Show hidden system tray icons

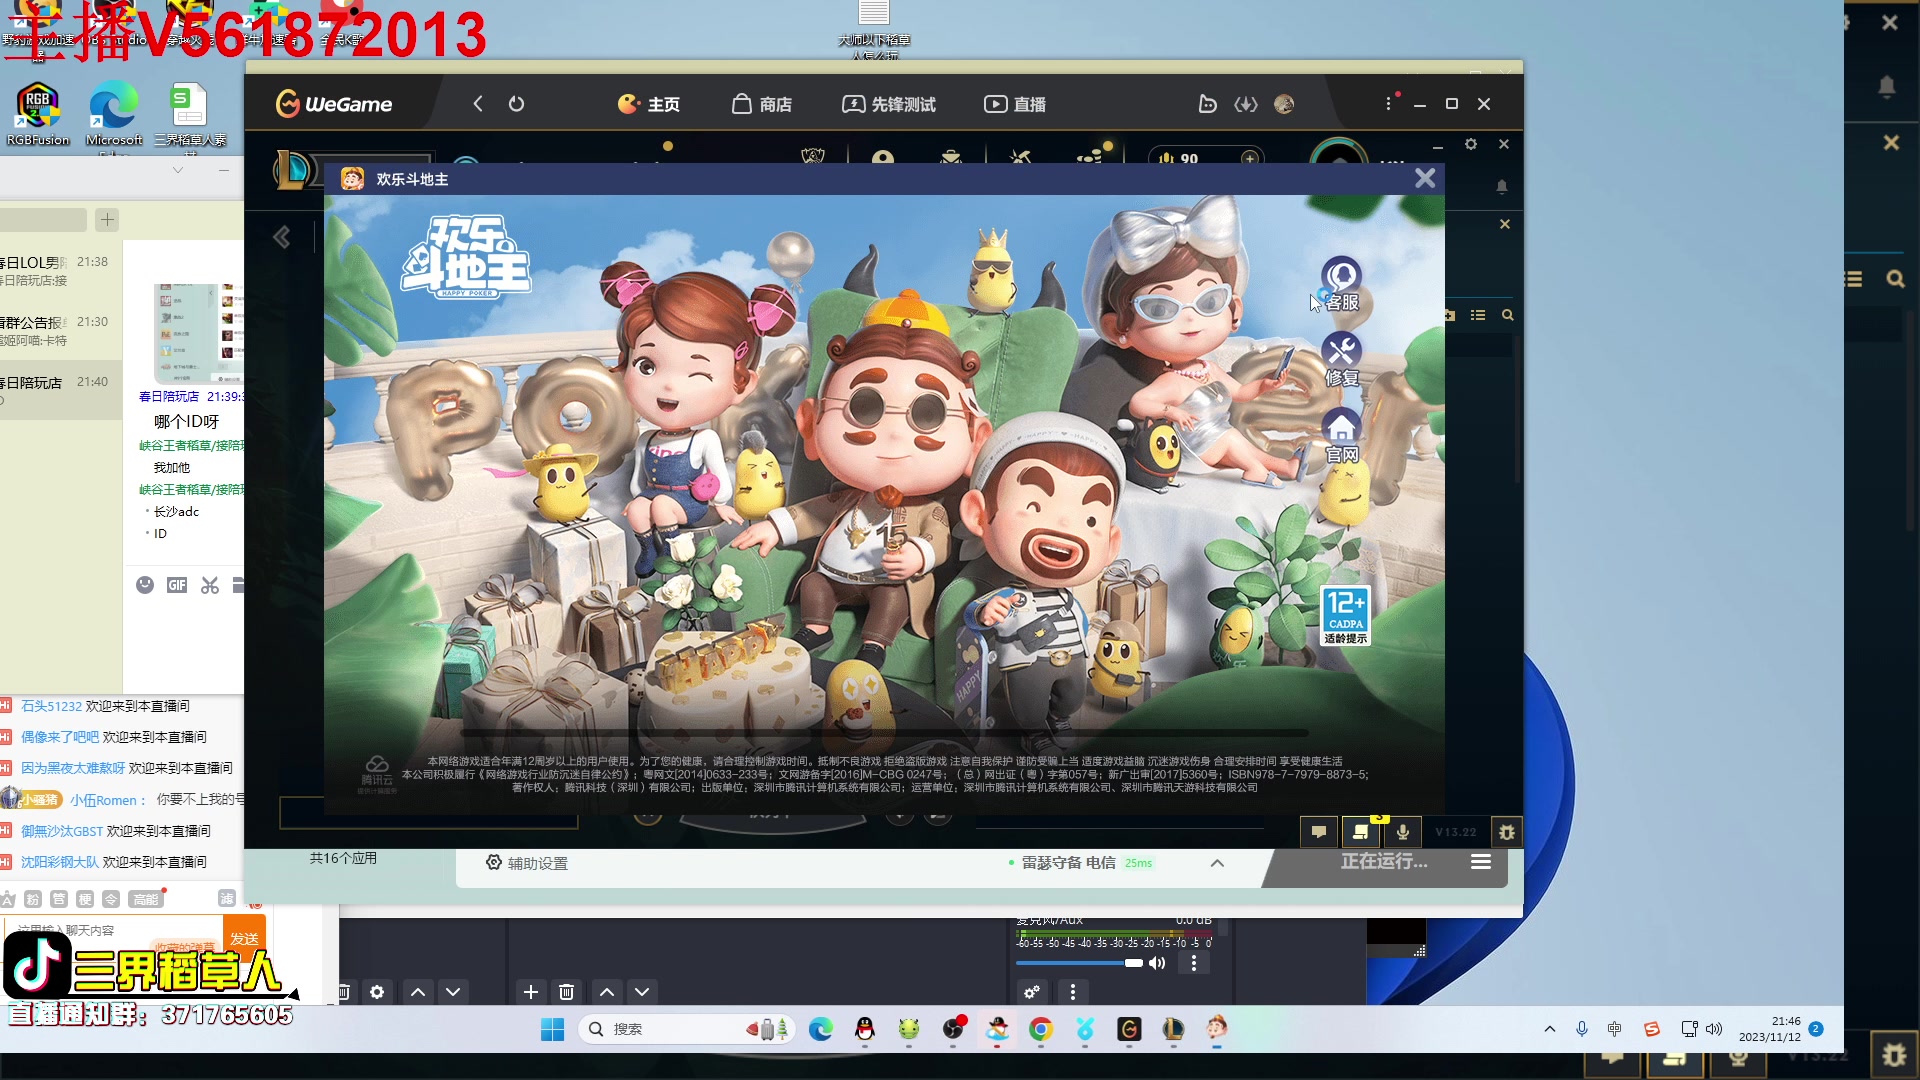(x=1550, y=1029)
